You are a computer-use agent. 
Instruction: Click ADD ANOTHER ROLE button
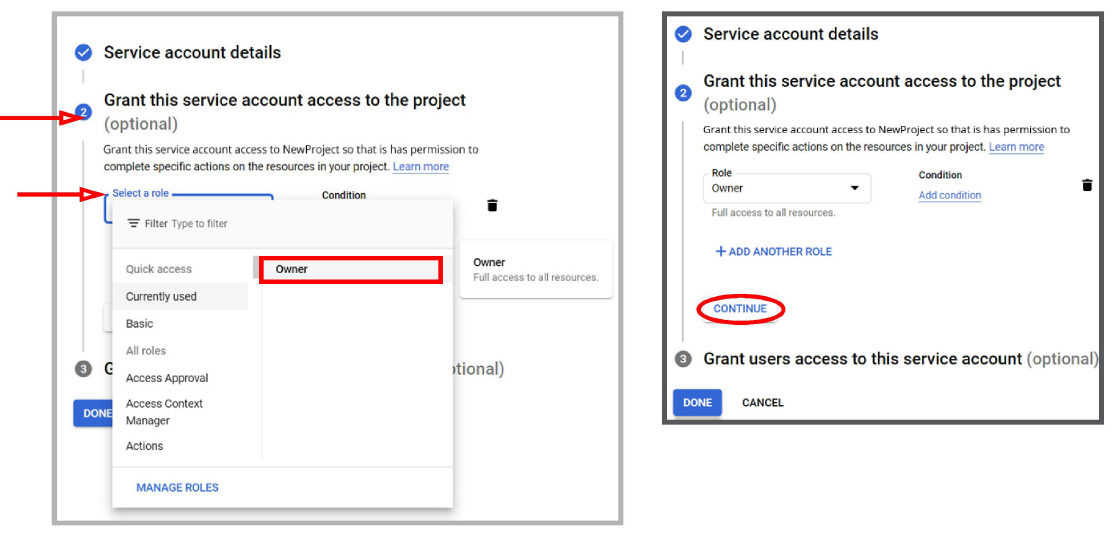[774, 251]
